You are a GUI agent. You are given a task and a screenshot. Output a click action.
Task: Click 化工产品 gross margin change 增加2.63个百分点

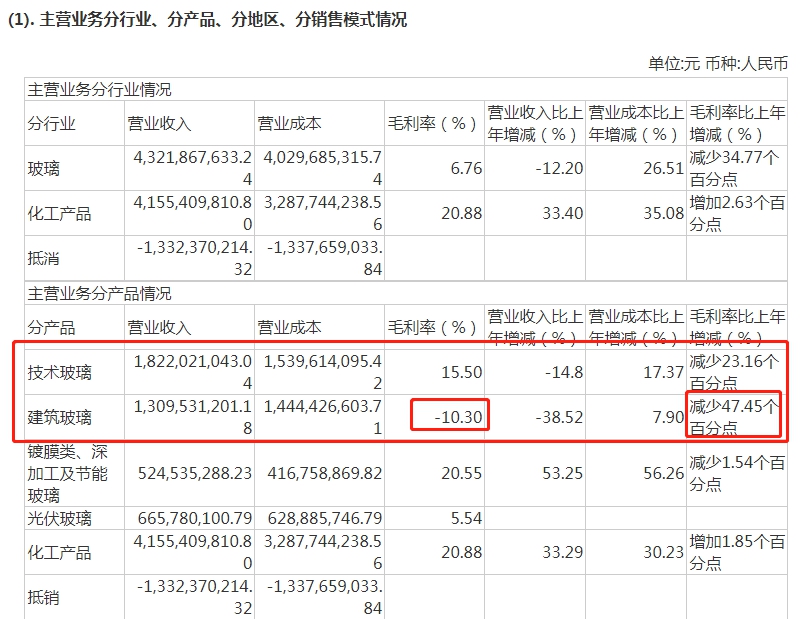tap(737, 213)
